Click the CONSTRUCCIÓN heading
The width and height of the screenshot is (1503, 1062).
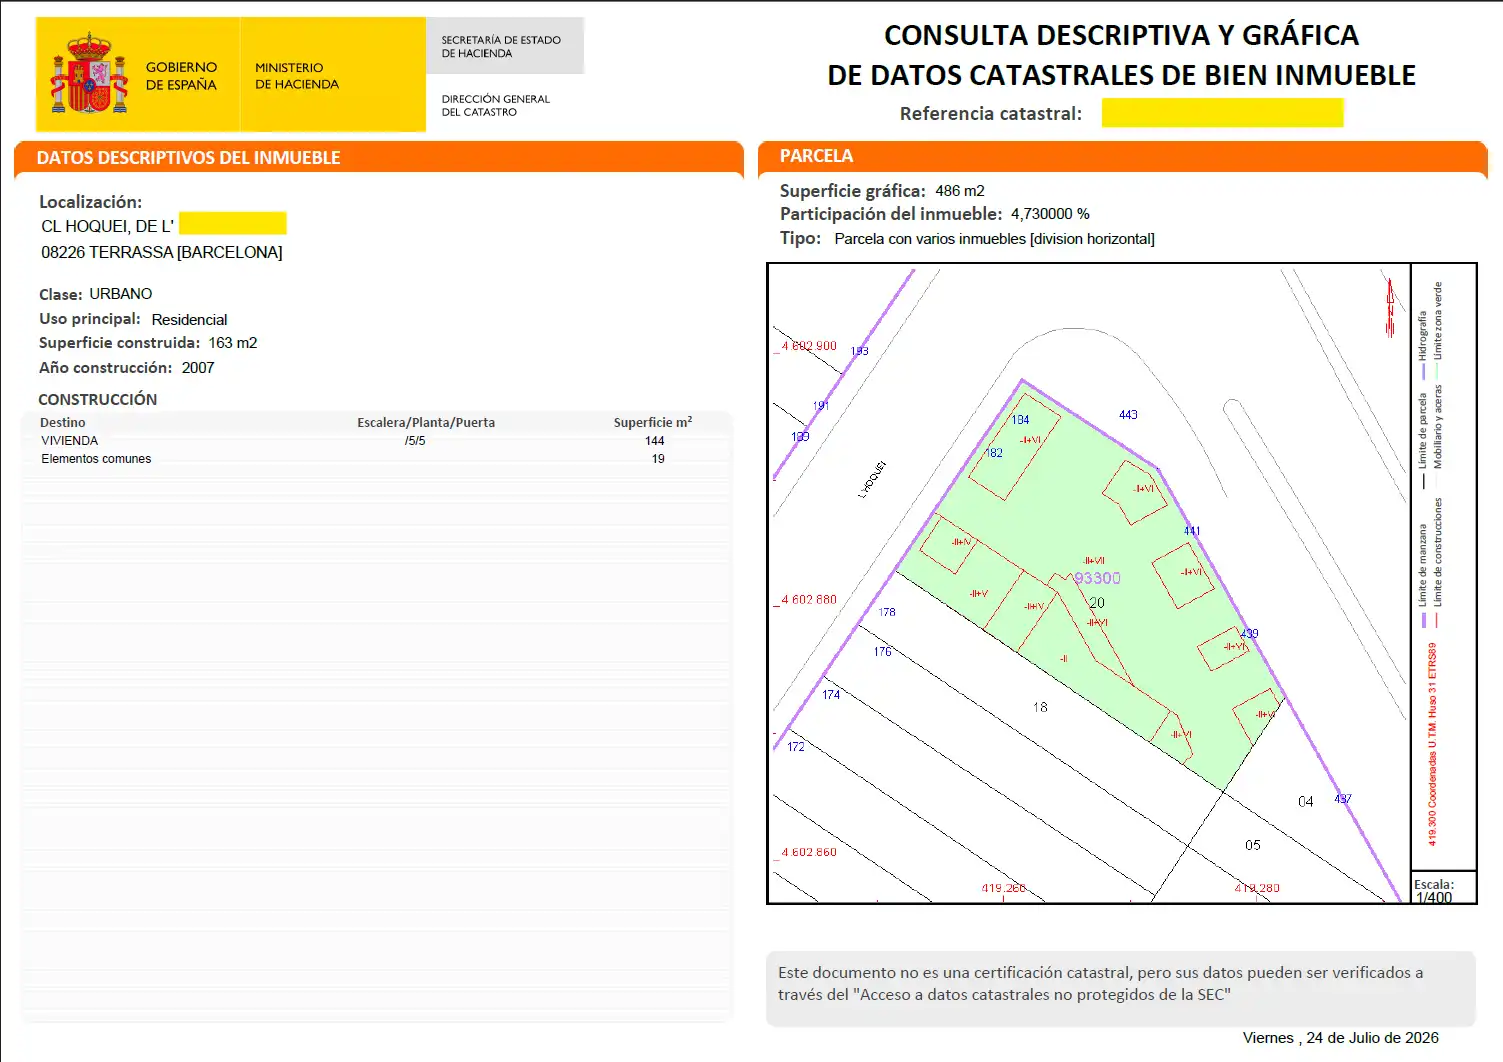[x=97, y=400]
